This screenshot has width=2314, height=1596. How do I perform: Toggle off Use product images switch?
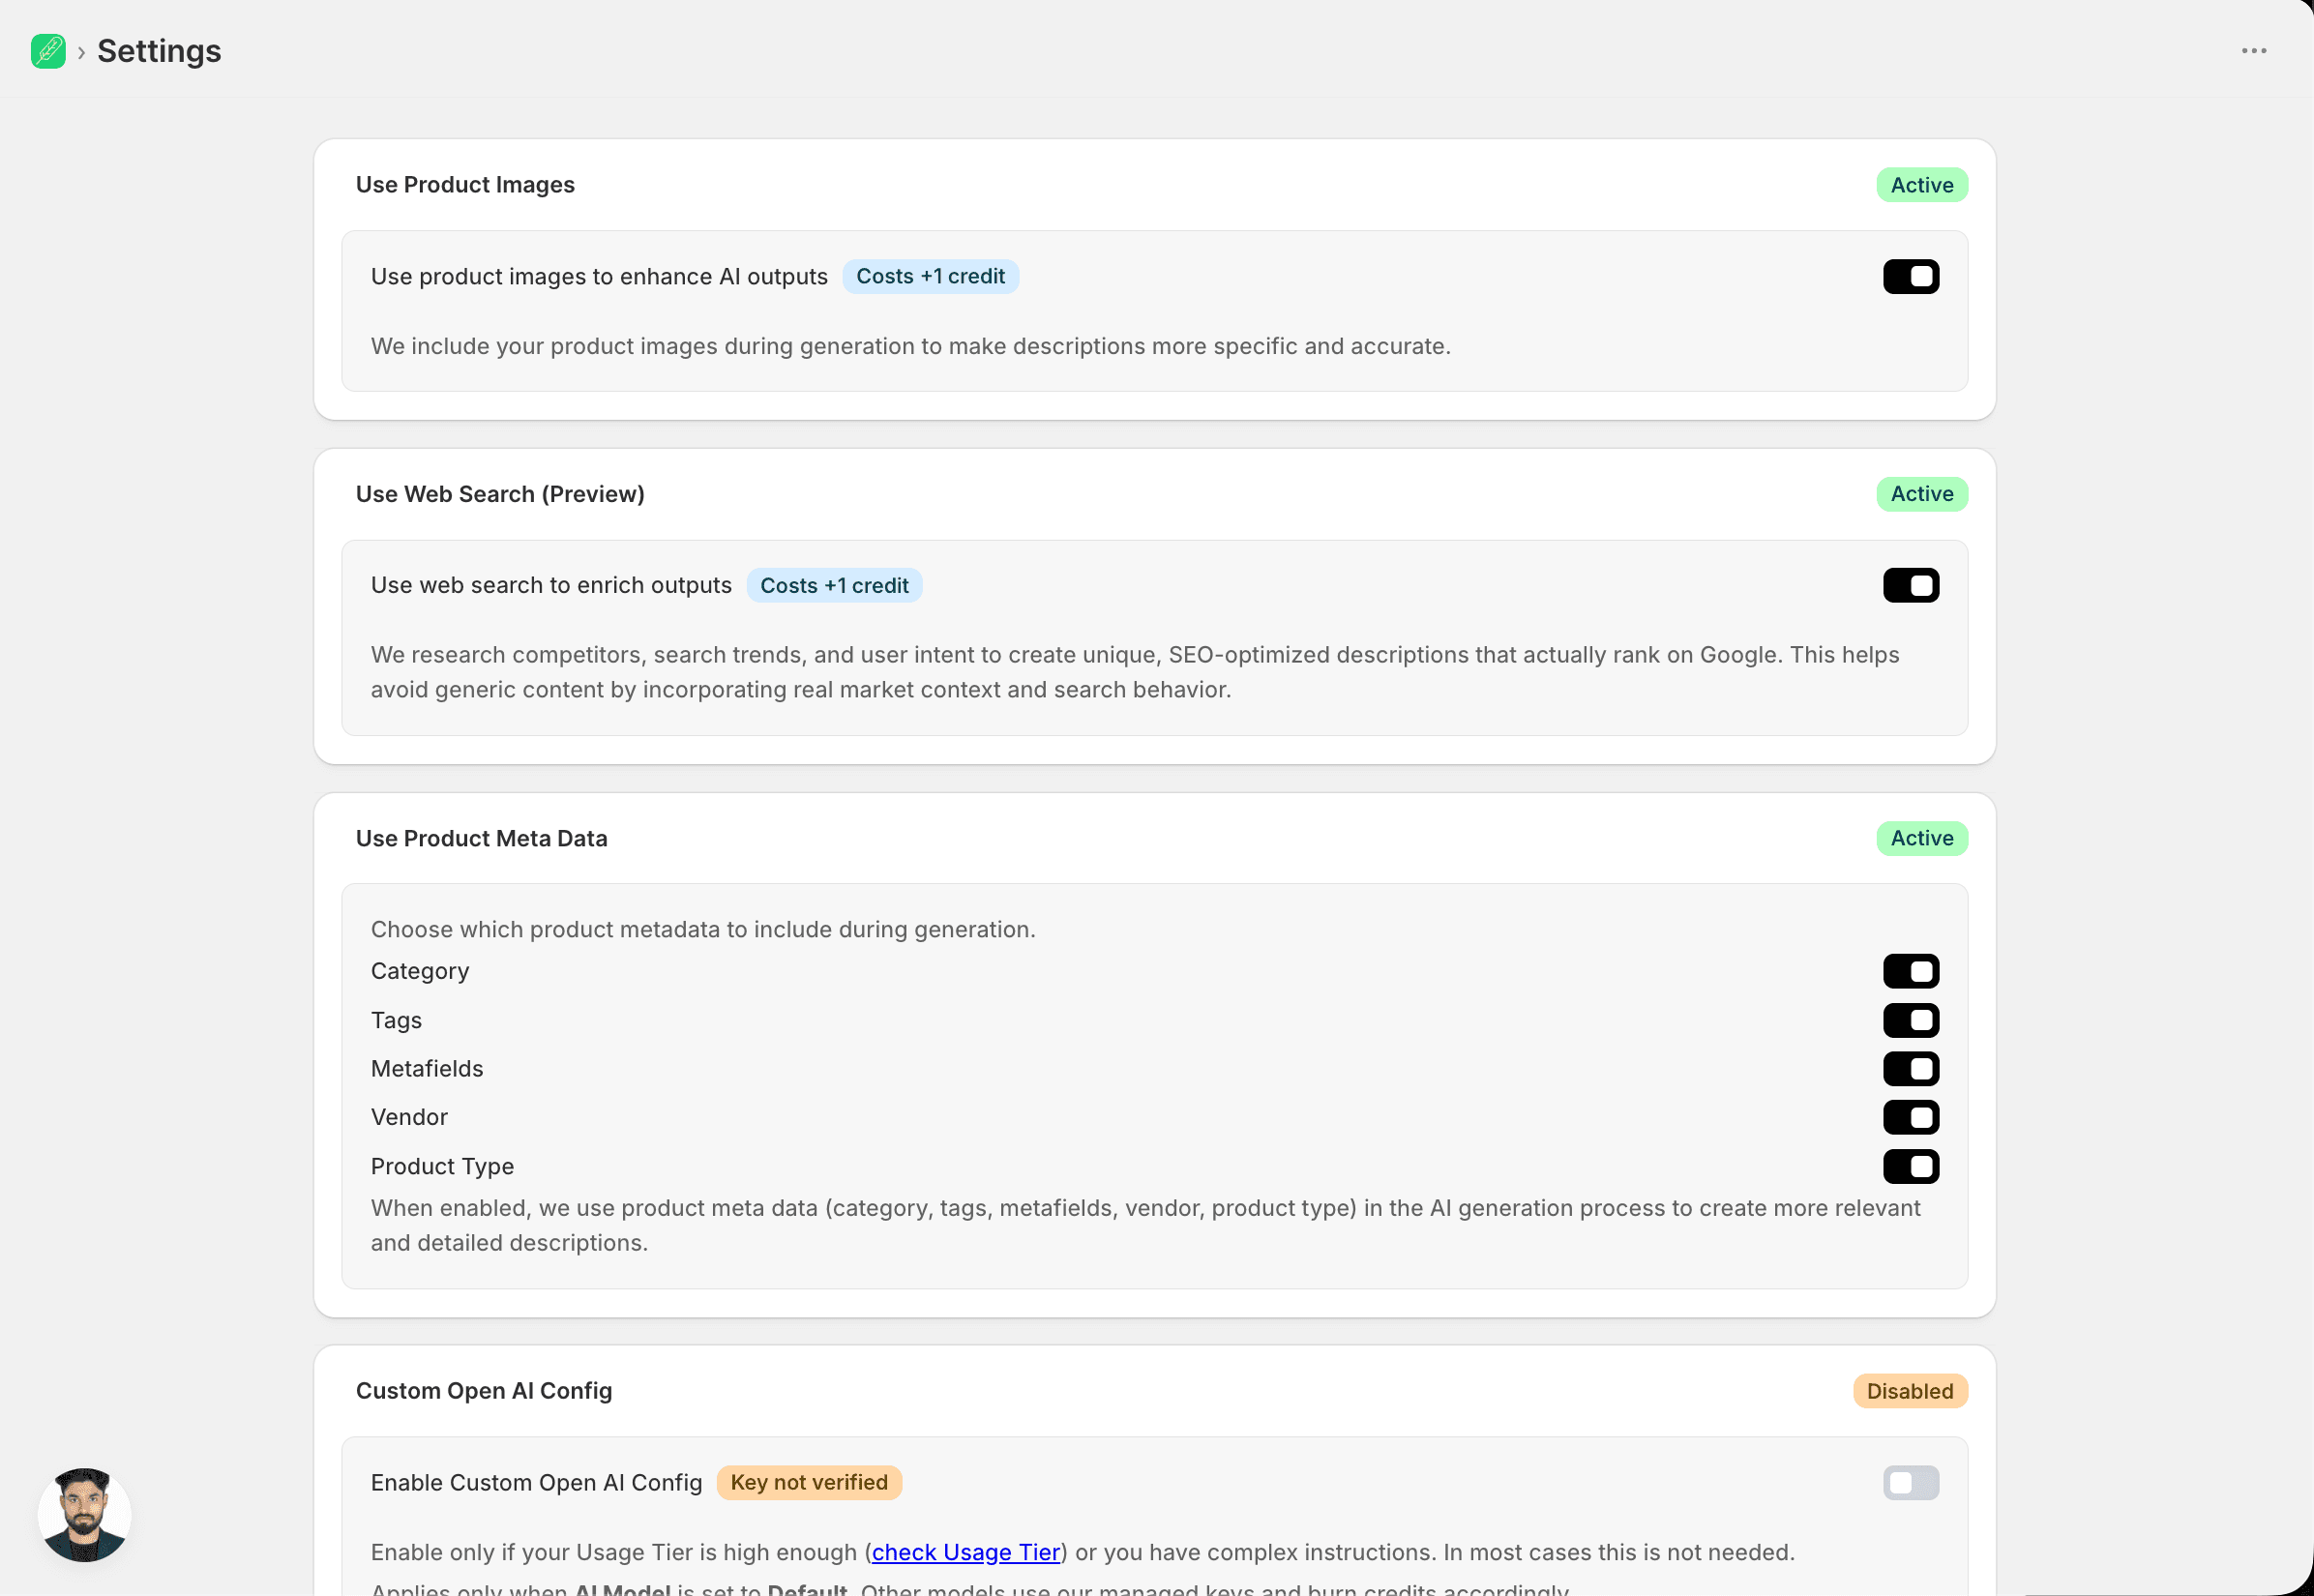coord(1911,276)
